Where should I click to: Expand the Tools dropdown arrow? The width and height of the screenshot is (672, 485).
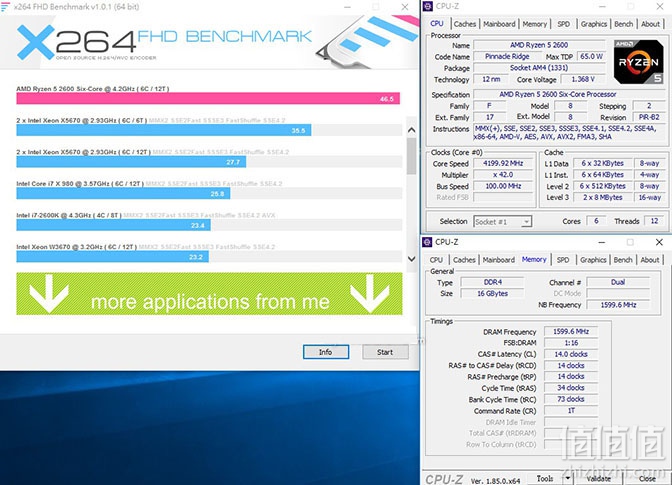(x=567, y=478)
